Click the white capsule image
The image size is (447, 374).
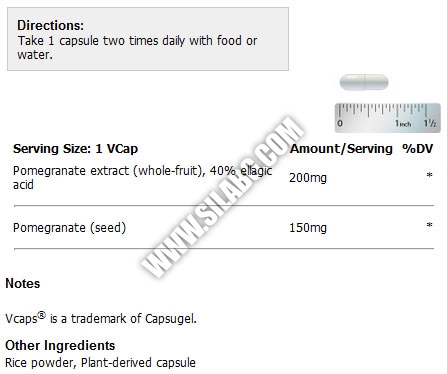pyautogui.click(x=364, y=82)
